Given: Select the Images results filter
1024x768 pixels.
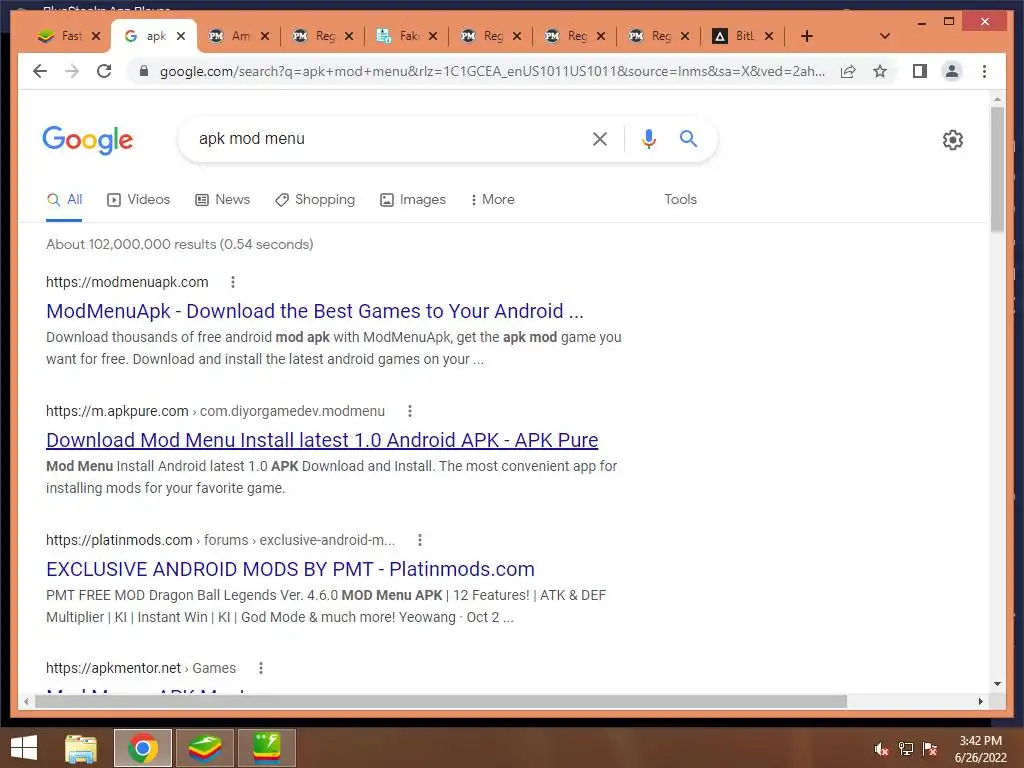Looking at the screenshot, I should click(x=413, y=199).
